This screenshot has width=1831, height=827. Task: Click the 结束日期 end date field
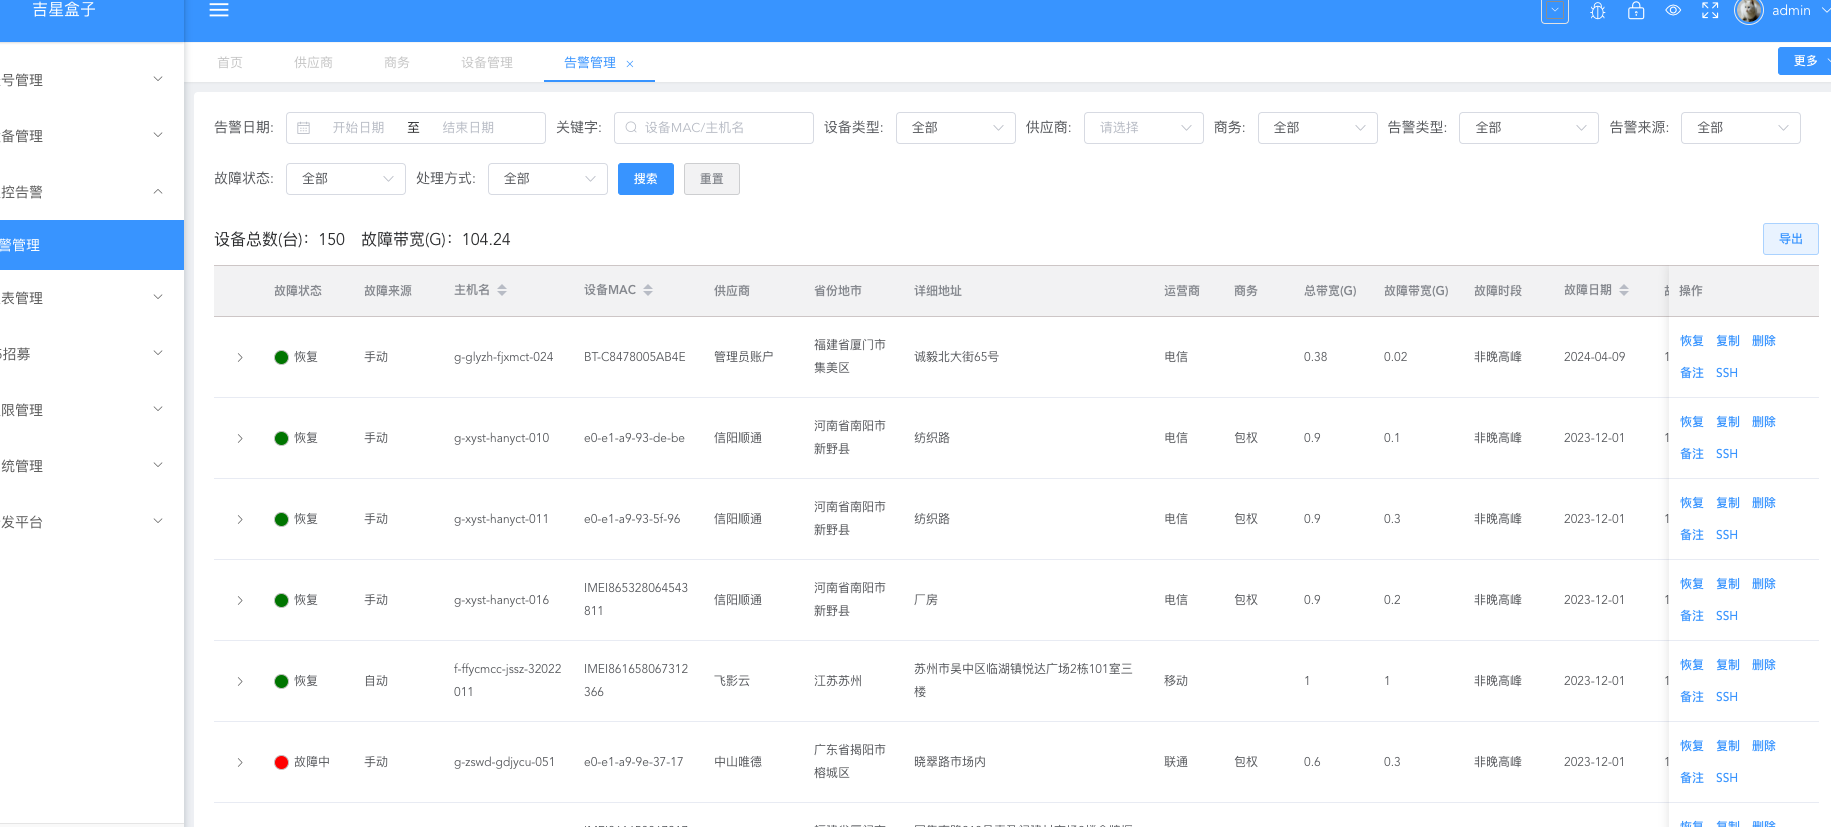click(469, 128)
